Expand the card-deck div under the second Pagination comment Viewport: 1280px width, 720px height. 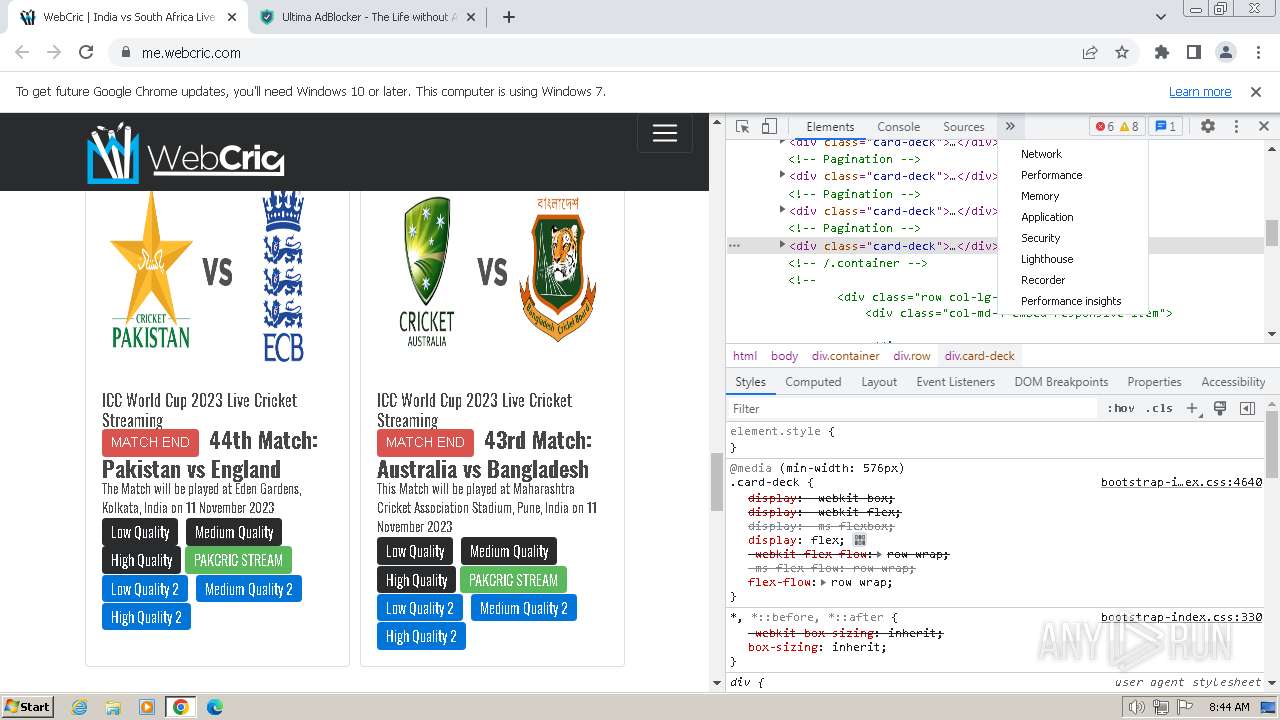782,210
